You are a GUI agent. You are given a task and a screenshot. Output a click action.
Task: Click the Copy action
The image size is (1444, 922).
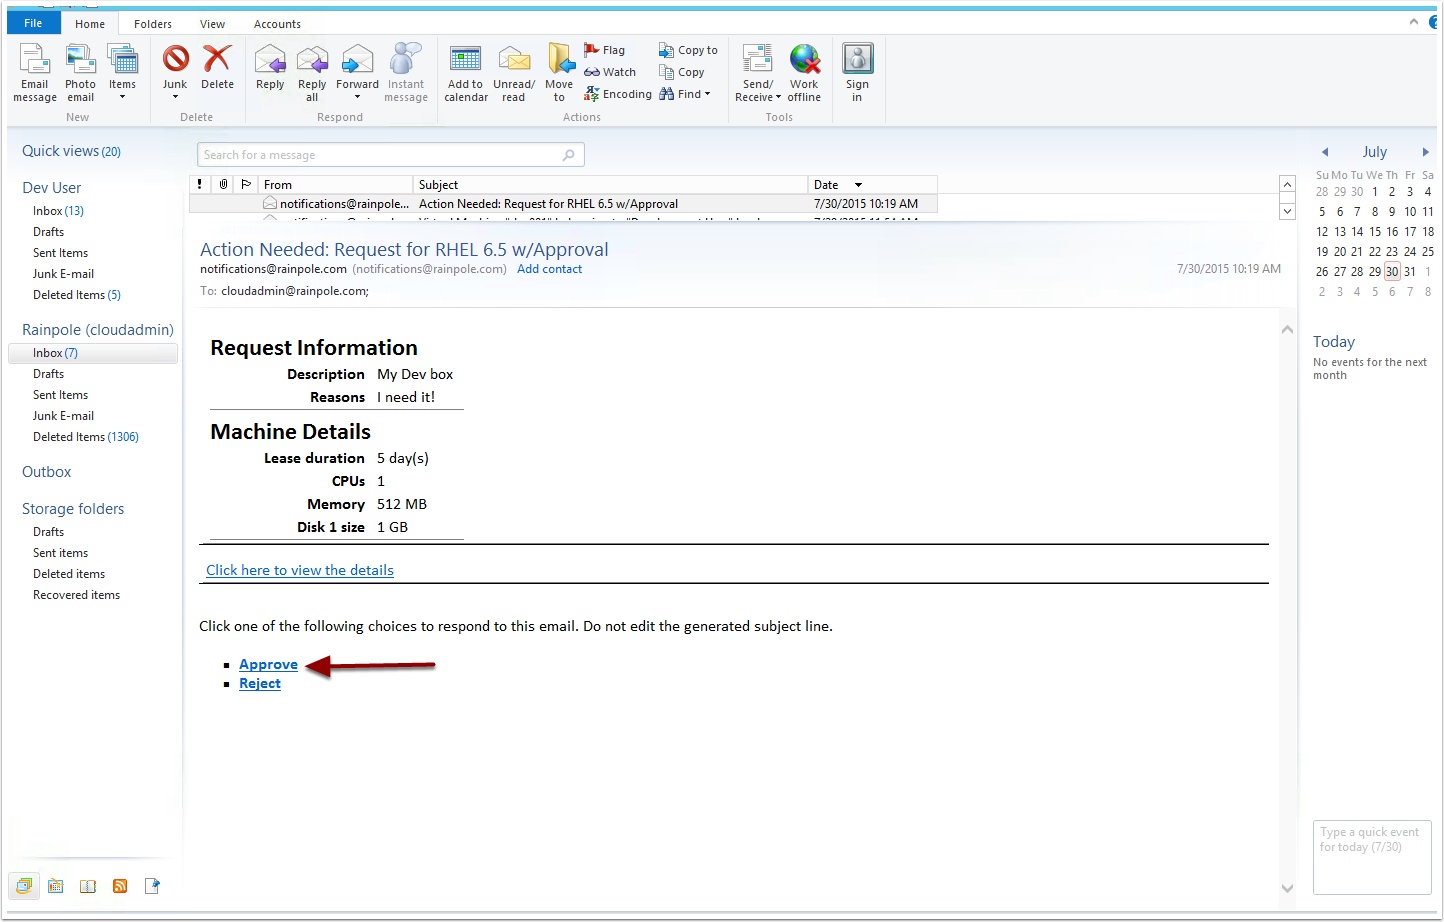tap(682, 72)
